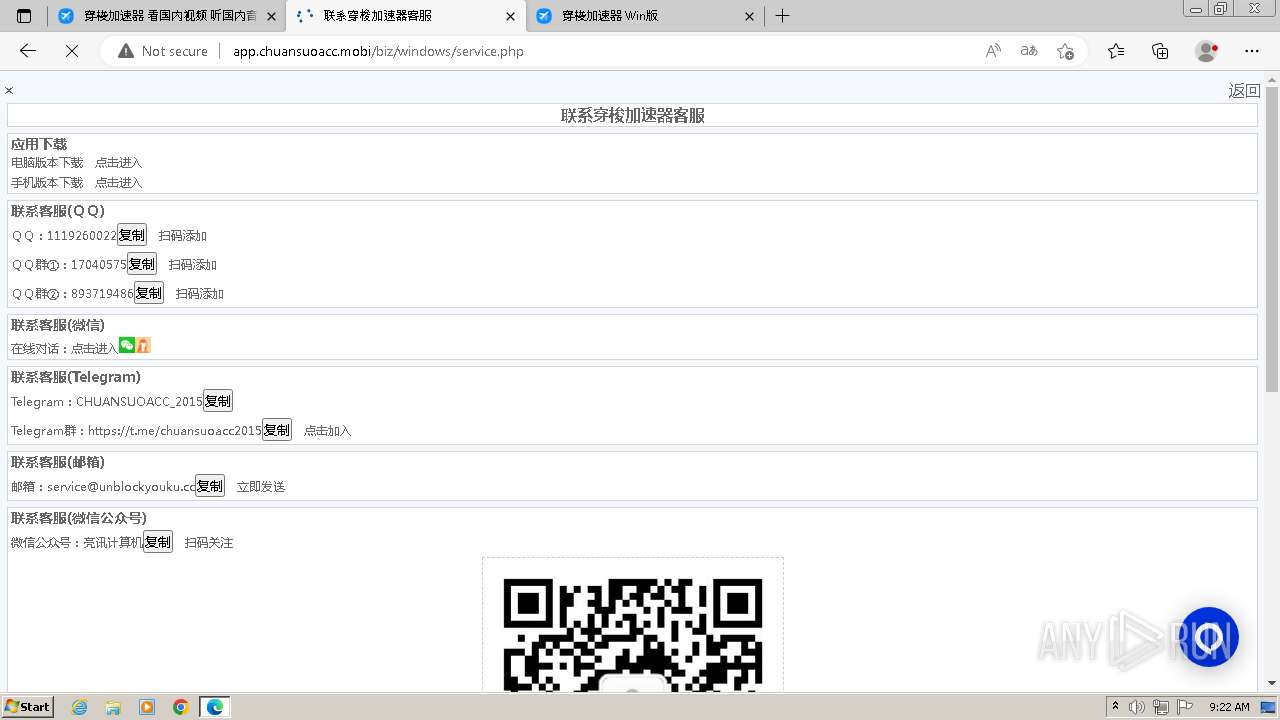Copy QQ群① number 17040575
1280x720 pixels.
pos(142,264)
